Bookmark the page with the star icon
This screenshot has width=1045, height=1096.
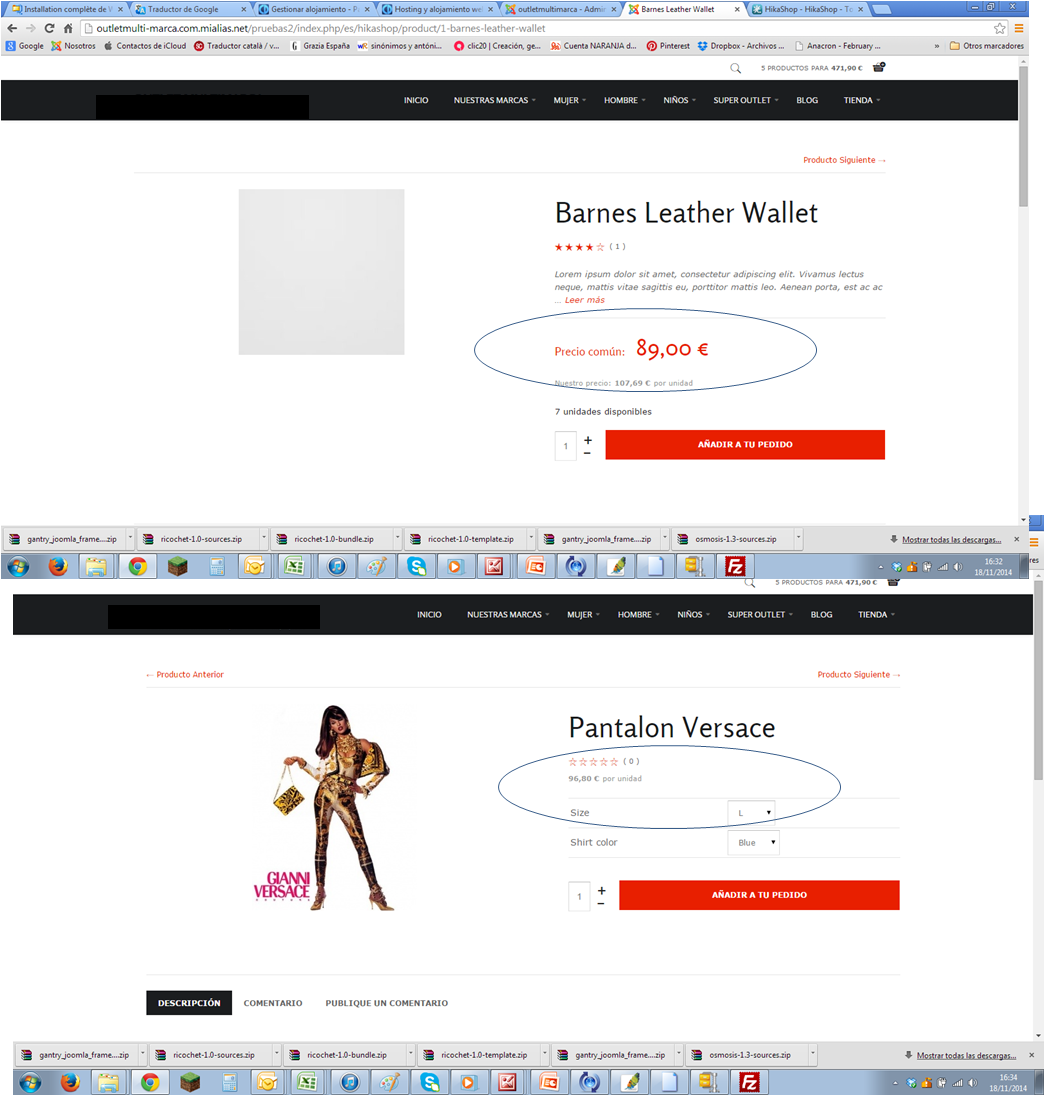point(1000,29)
